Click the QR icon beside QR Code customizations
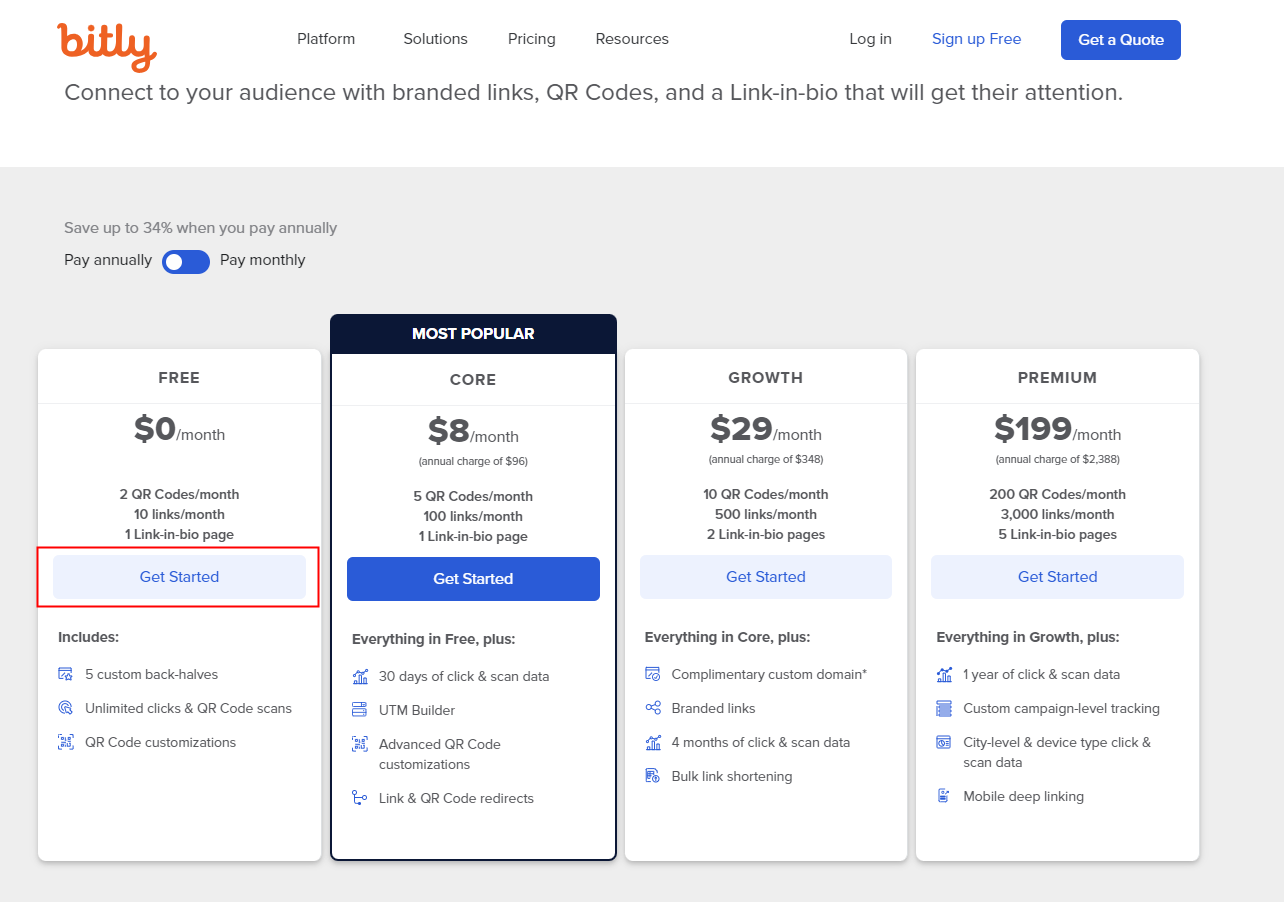Screen dimensions: 1284x902 [x=66, y=742]
